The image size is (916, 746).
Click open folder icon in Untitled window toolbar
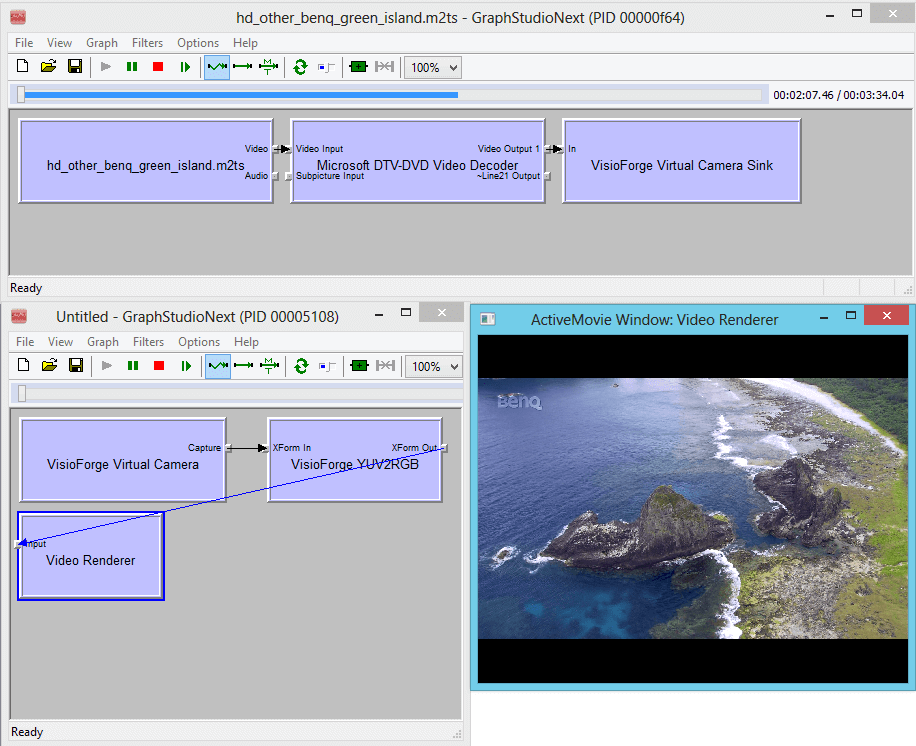point(50,366)
